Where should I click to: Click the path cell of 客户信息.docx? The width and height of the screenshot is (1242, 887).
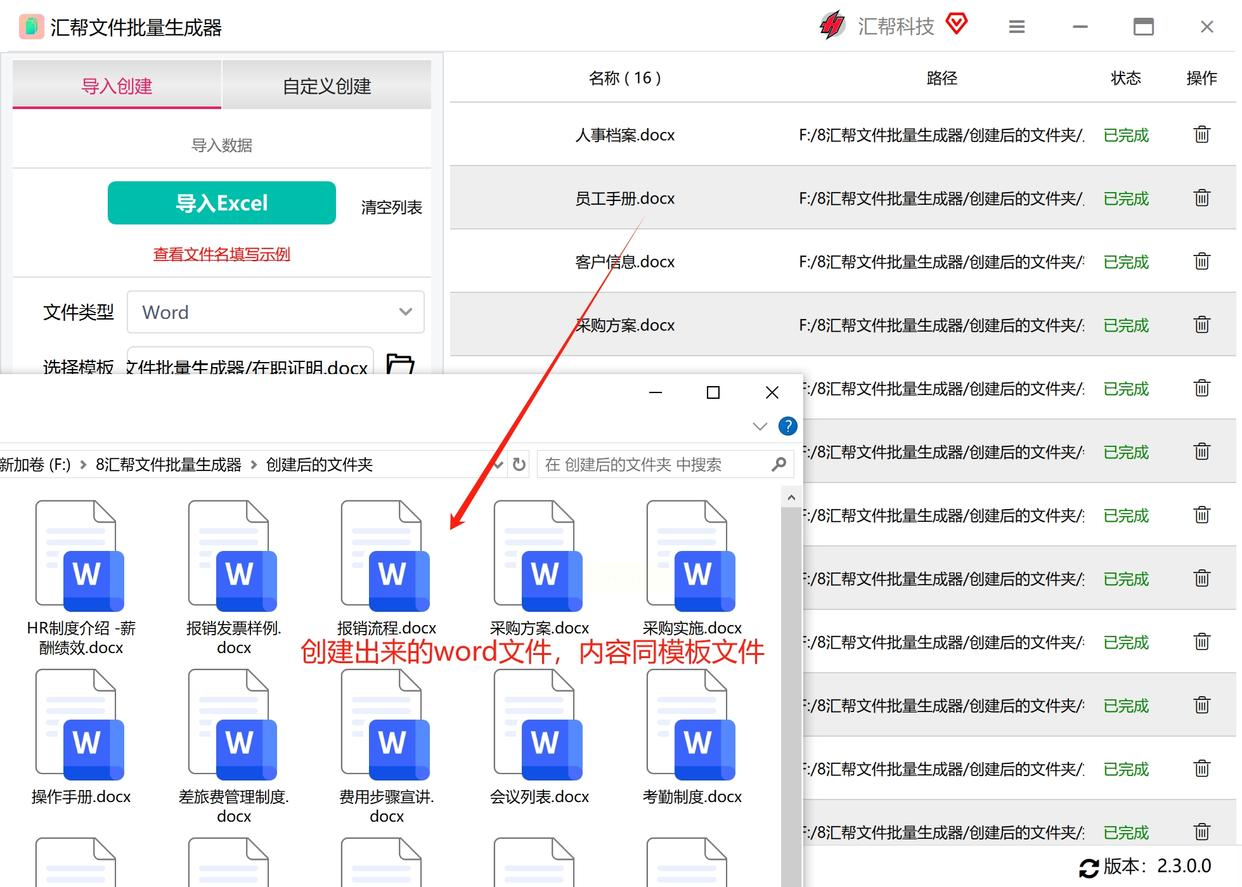click(942, 262)
